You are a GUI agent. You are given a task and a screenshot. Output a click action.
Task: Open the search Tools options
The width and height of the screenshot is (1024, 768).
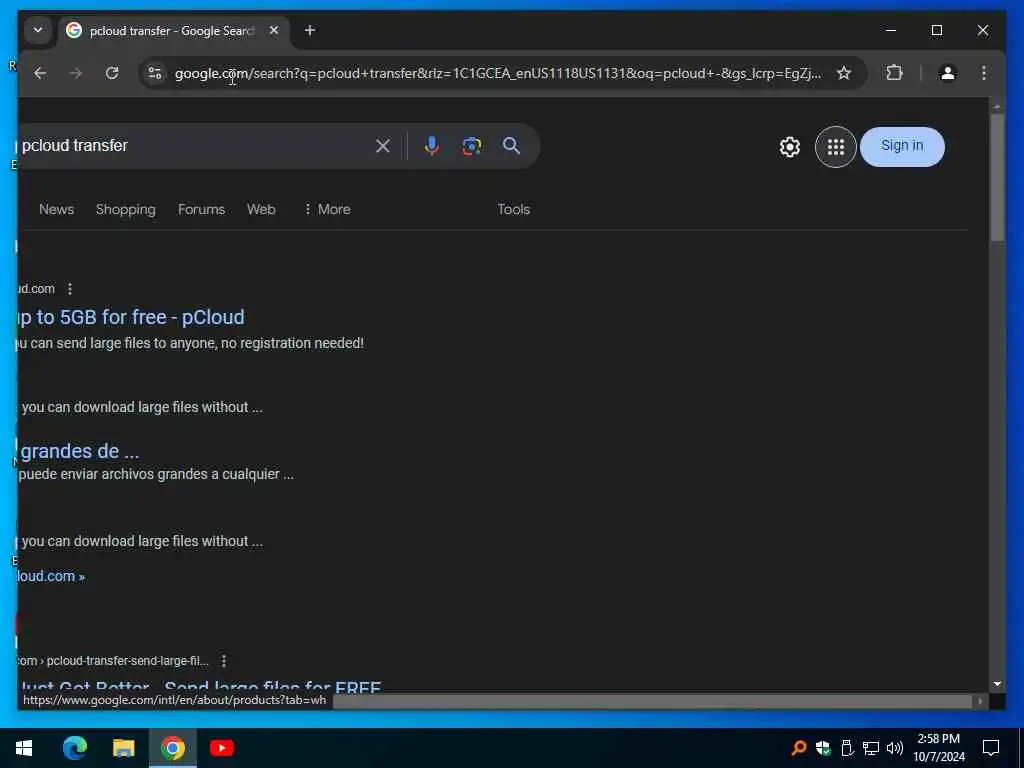(x=513, y=209)
